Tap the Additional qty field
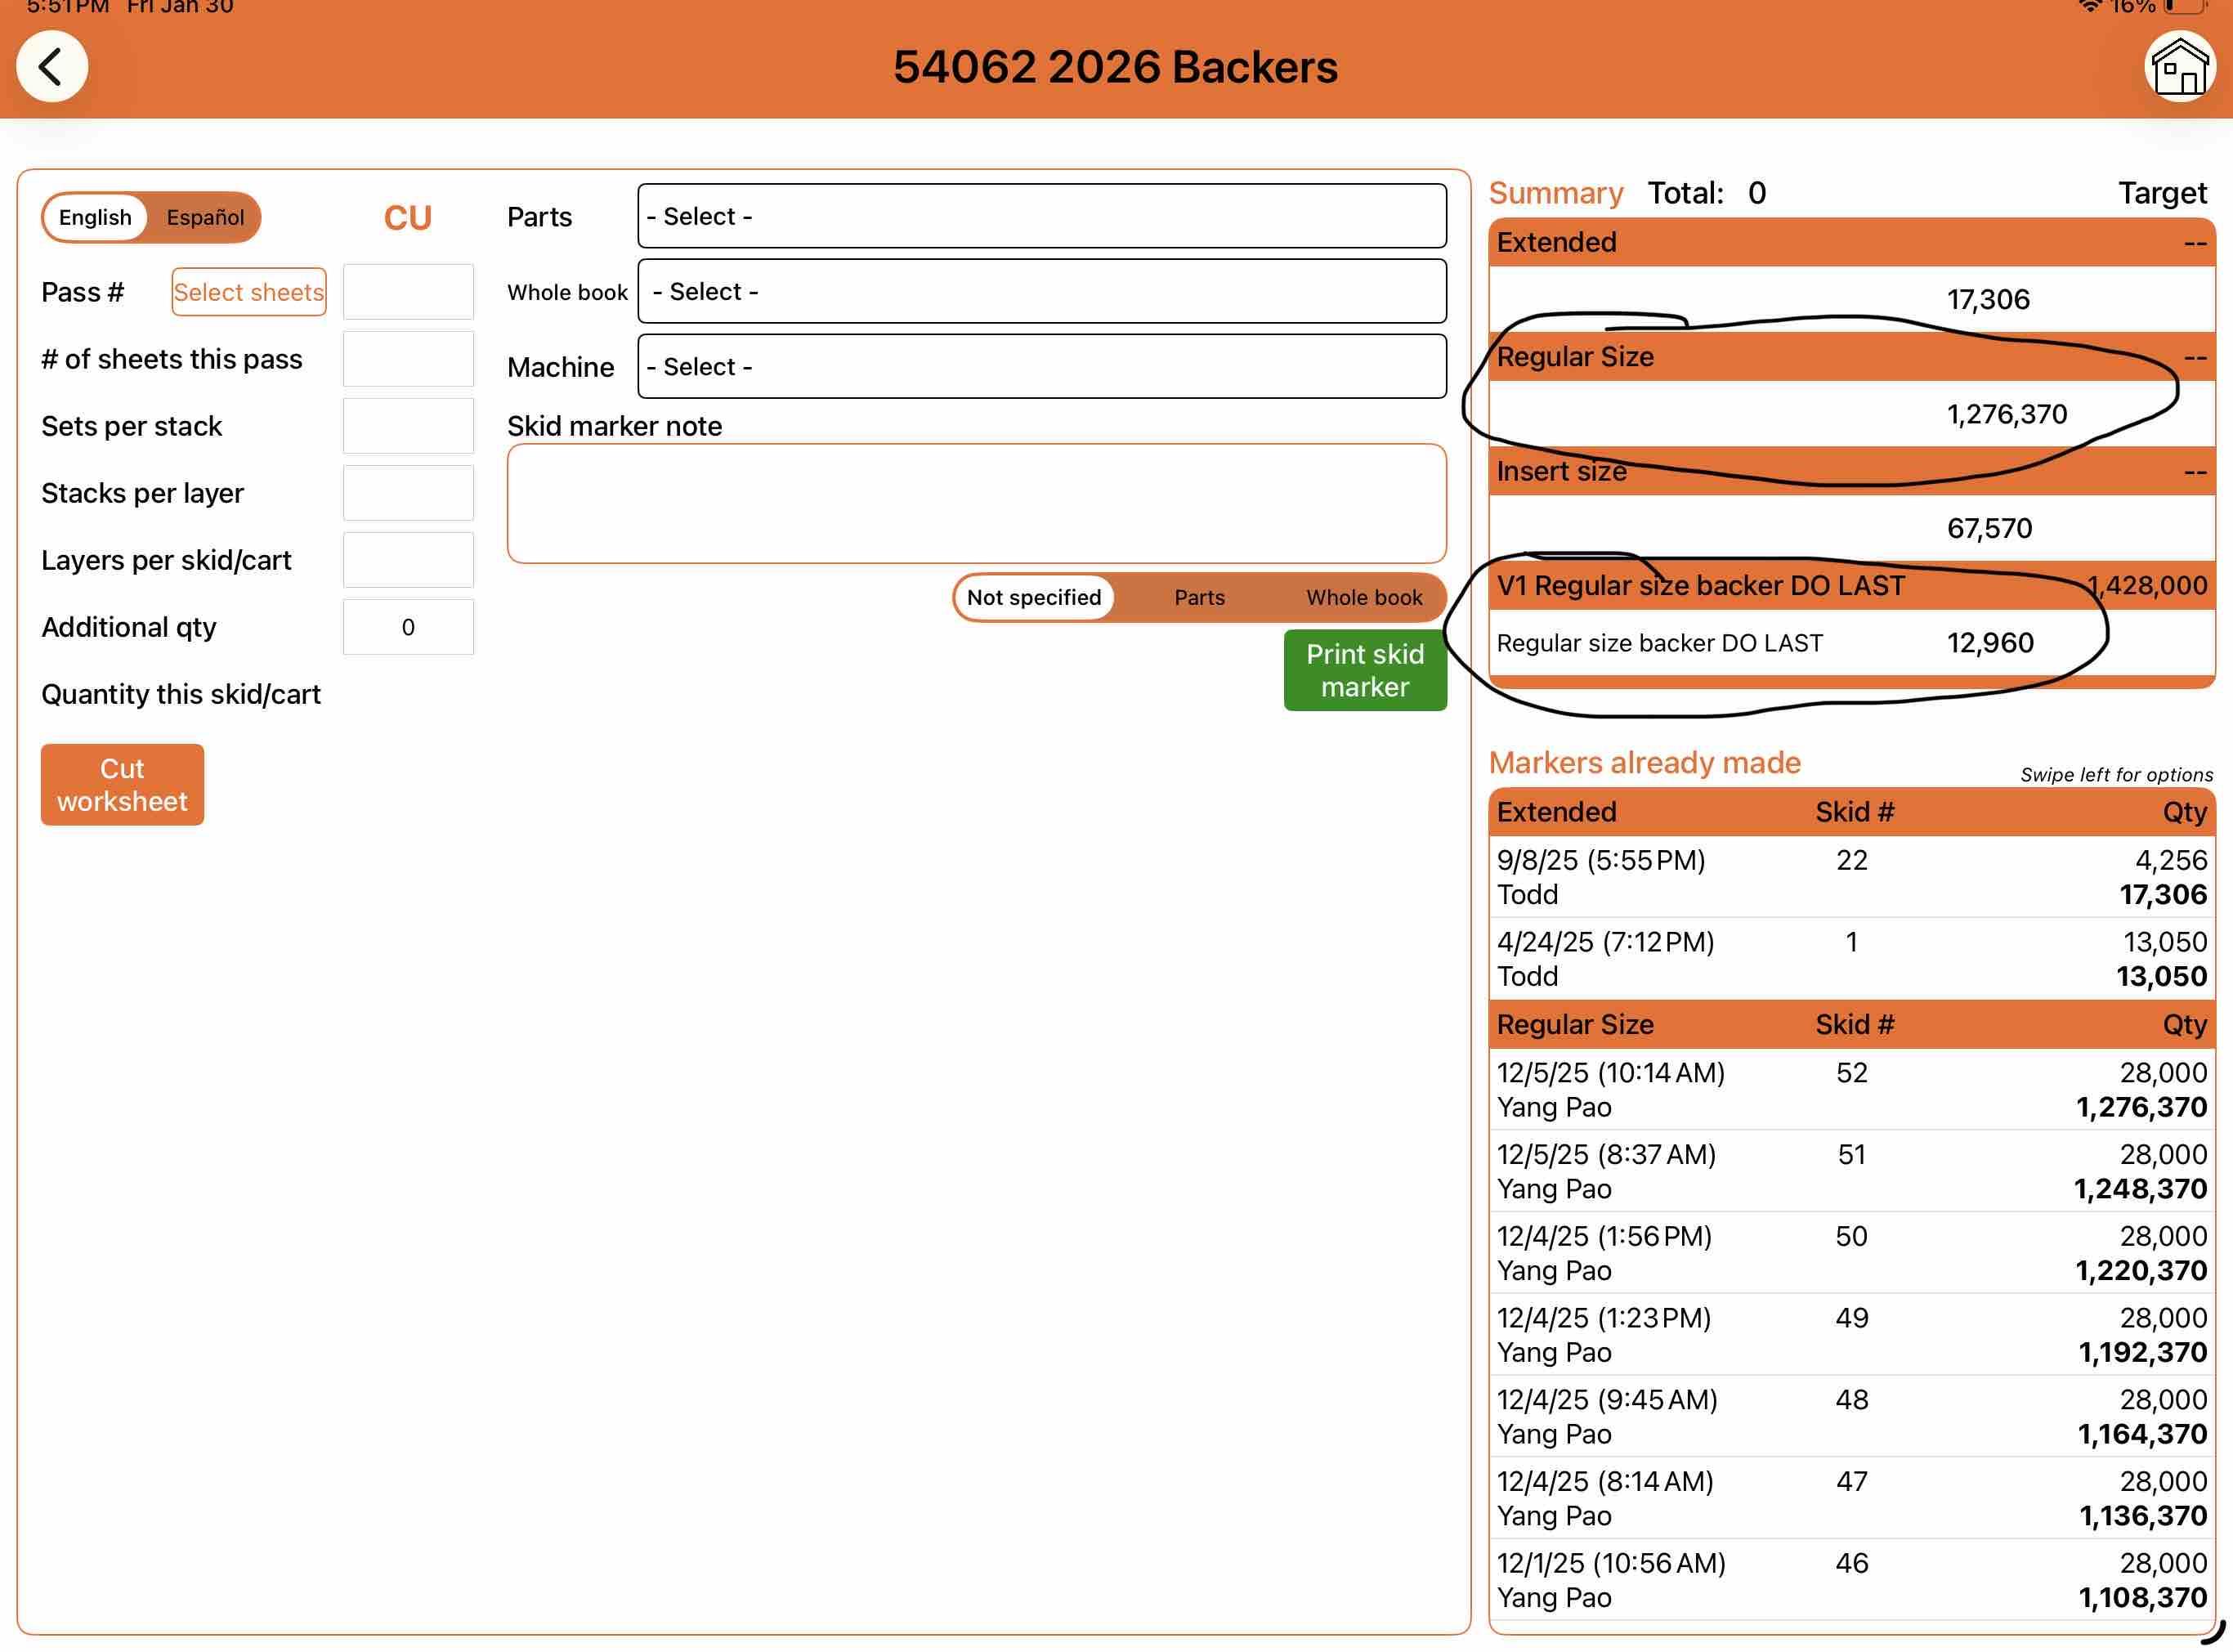 click(x=408, y=627)
